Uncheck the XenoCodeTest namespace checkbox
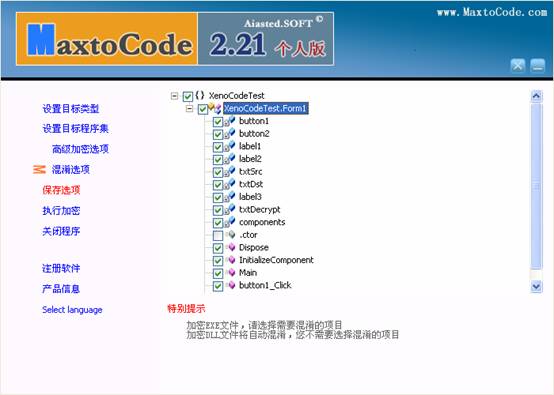This screenshot has width=554, height=395. click(x=188, y=96)
